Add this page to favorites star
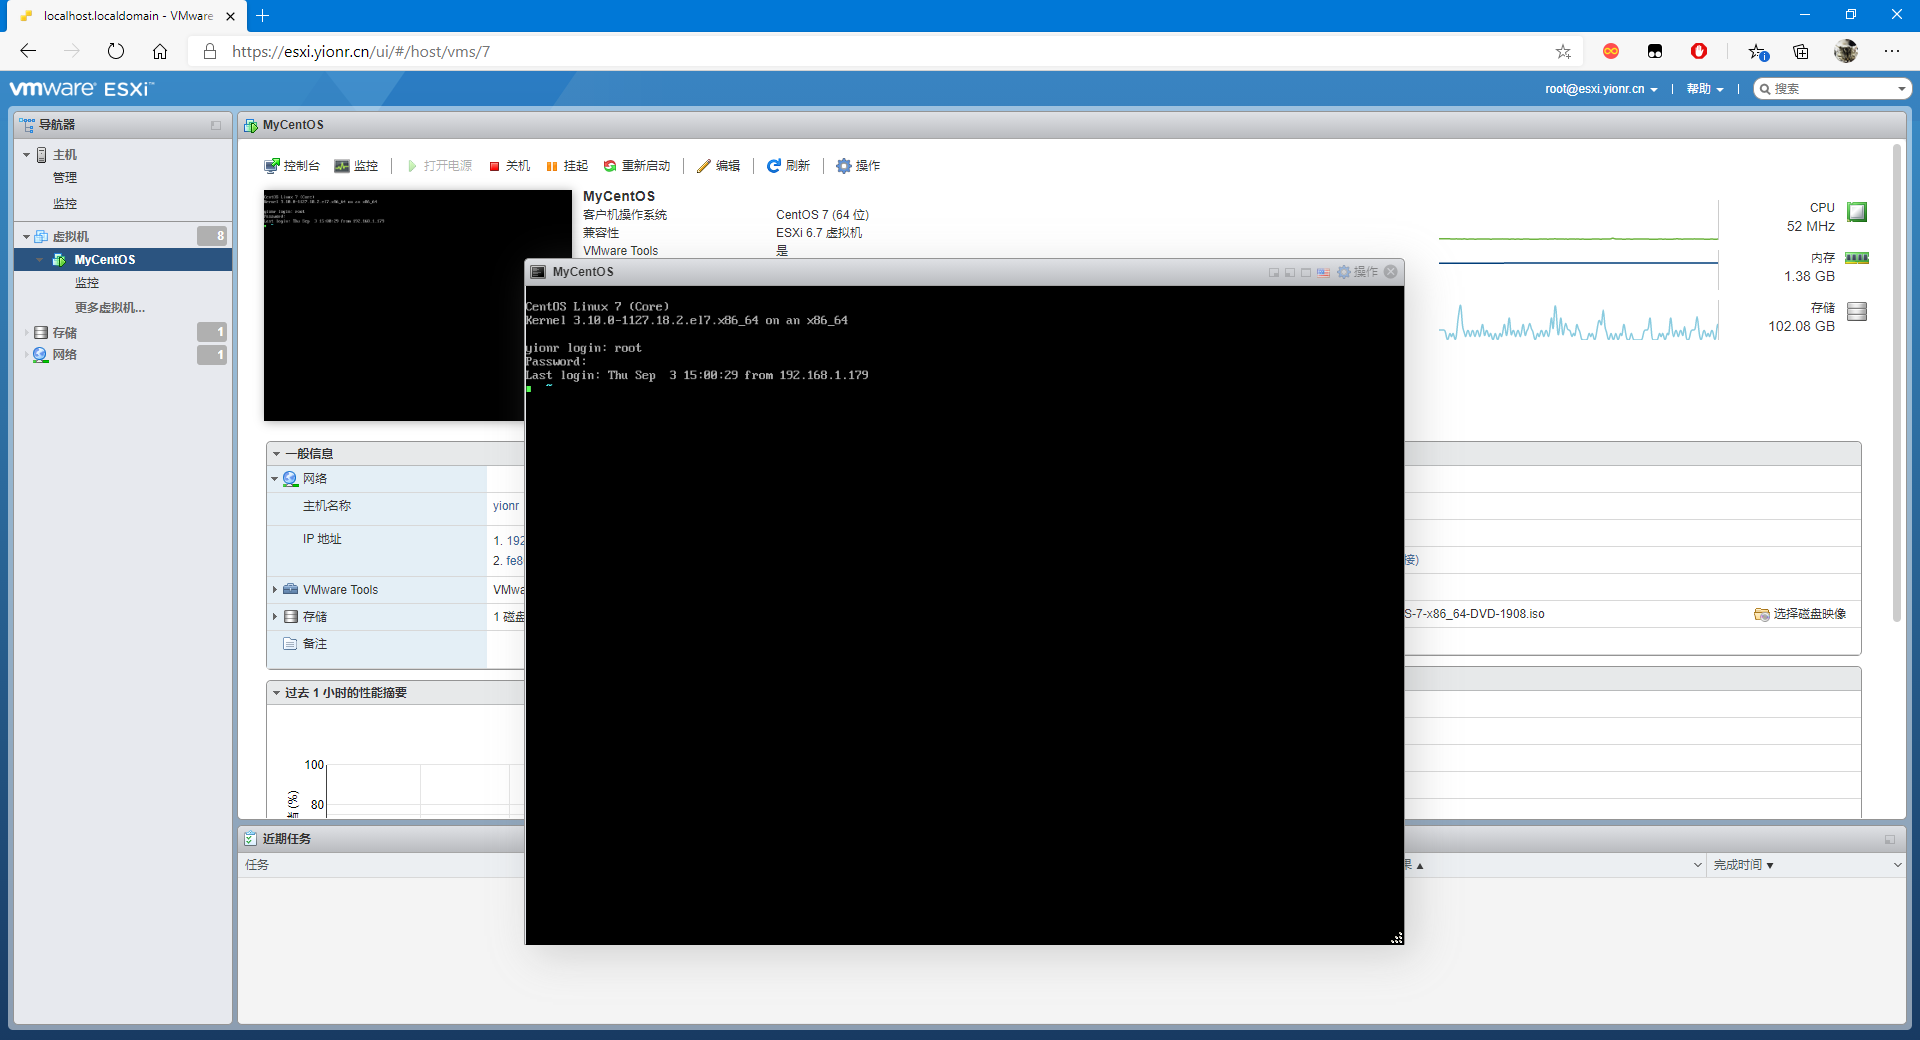This screenshot has height=1040, width=1920. (1563, 51)
